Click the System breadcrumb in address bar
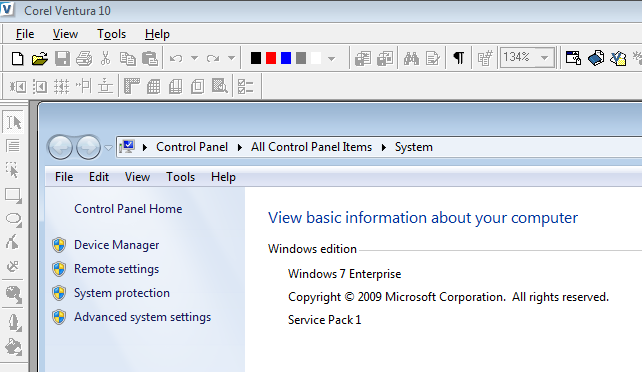Image resolution: width=642 pixels, height=372 pixels. (414, 147)
